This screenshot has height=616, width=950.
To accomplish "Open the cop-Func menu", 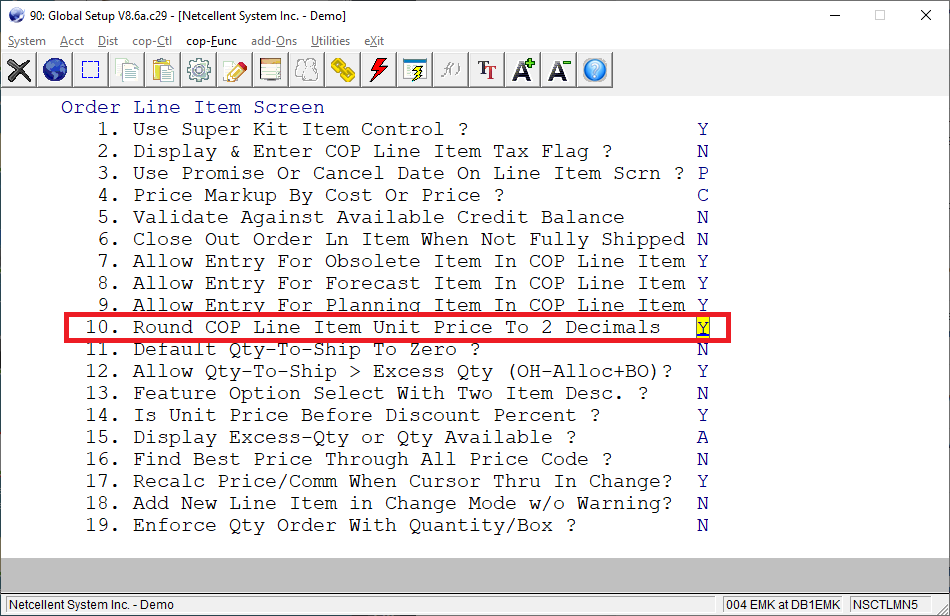I will (211, 41).
